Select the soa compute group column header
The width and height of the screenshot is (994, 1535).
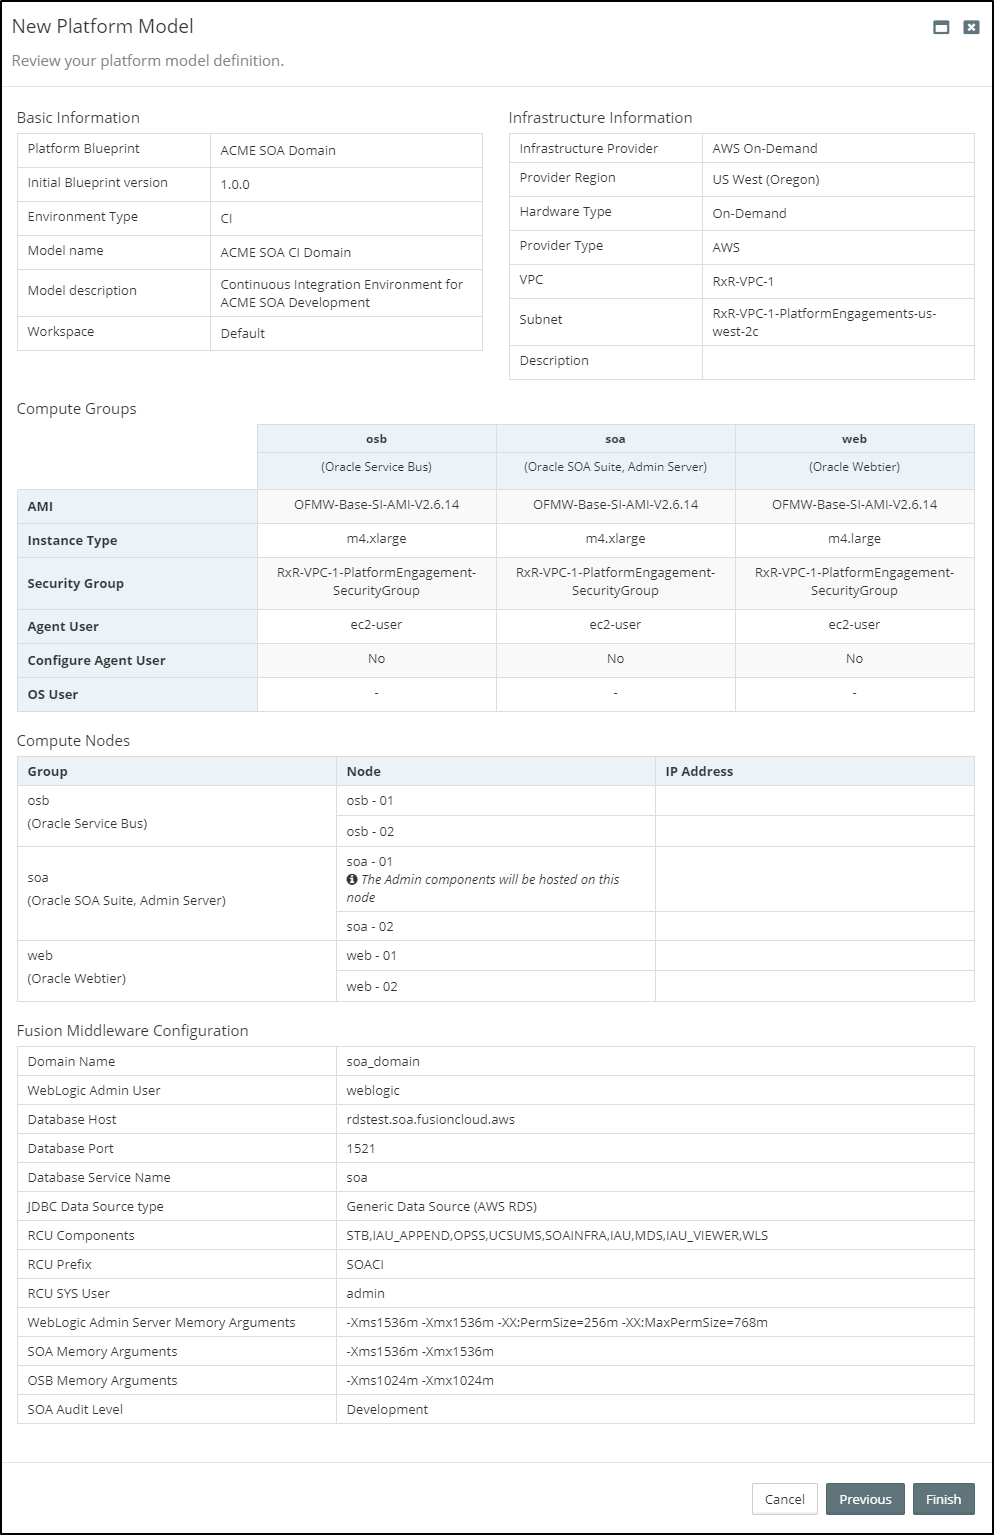click(x=615, y=438)
